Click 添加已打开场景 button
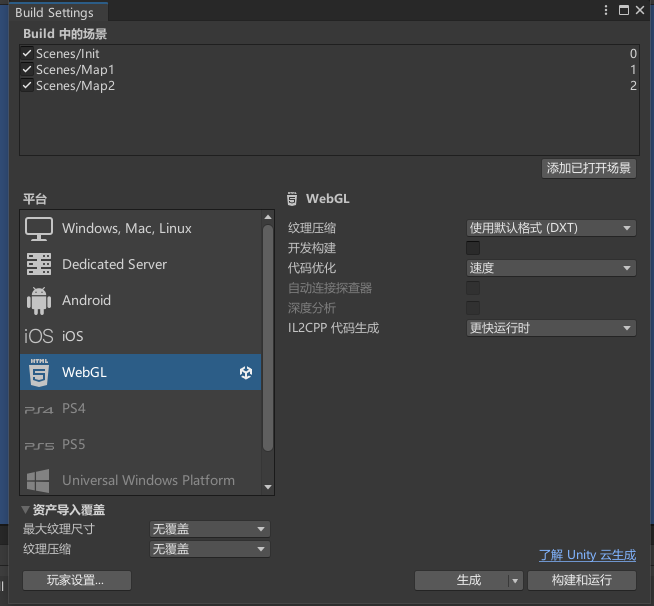The width and height of the screenshot is (654, 606). pyautogui.click(x=589, y=168)
